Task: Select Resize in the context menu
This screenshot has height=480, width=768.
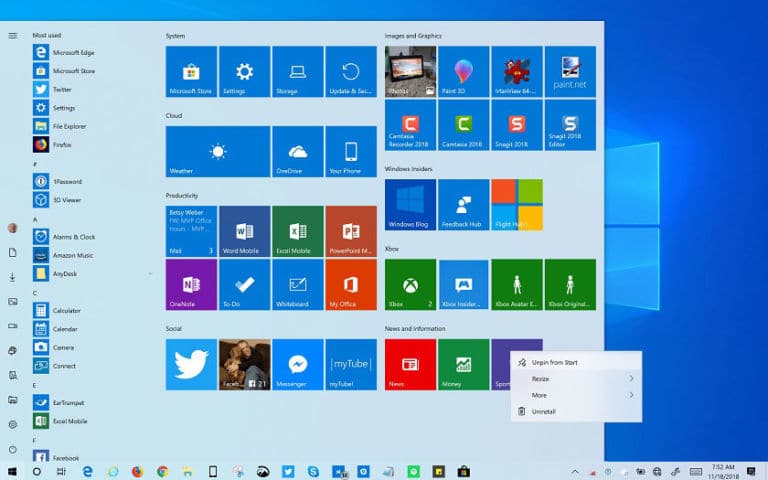Action: 576,379
